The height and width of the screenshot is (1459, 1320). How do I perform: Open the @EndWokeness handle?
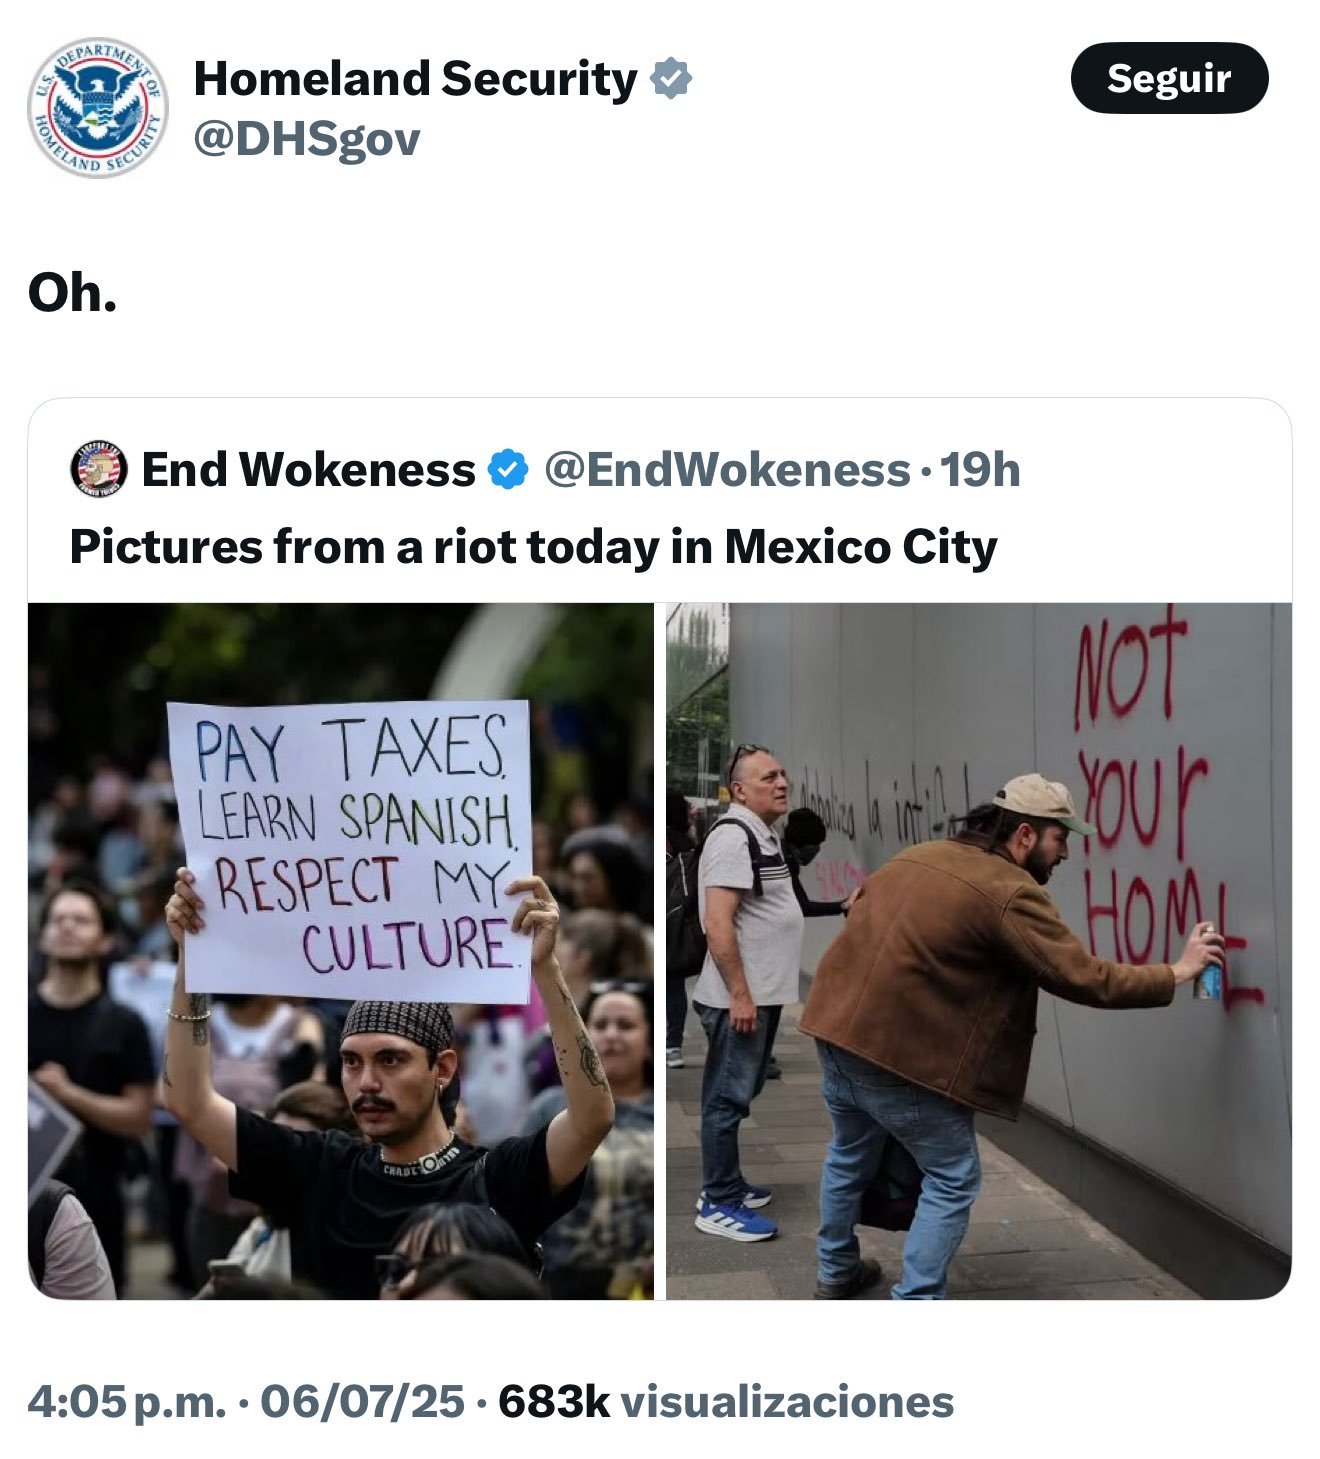click(x=727, y=469)
